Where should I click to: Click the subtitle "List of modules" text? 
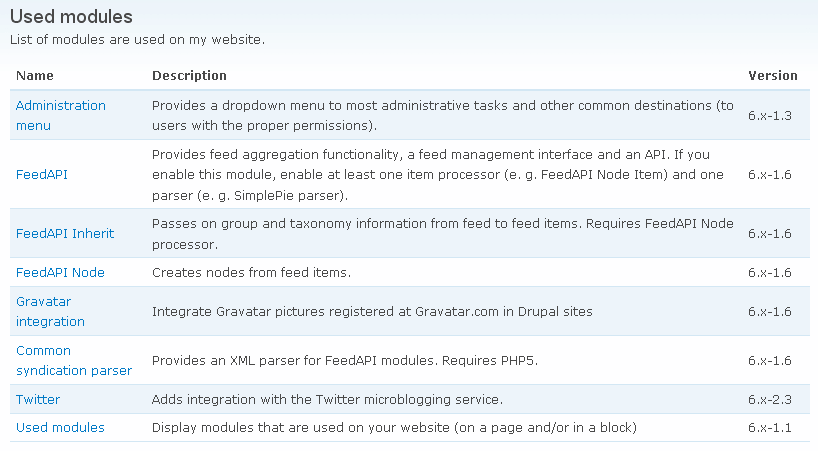click(137, 40)
